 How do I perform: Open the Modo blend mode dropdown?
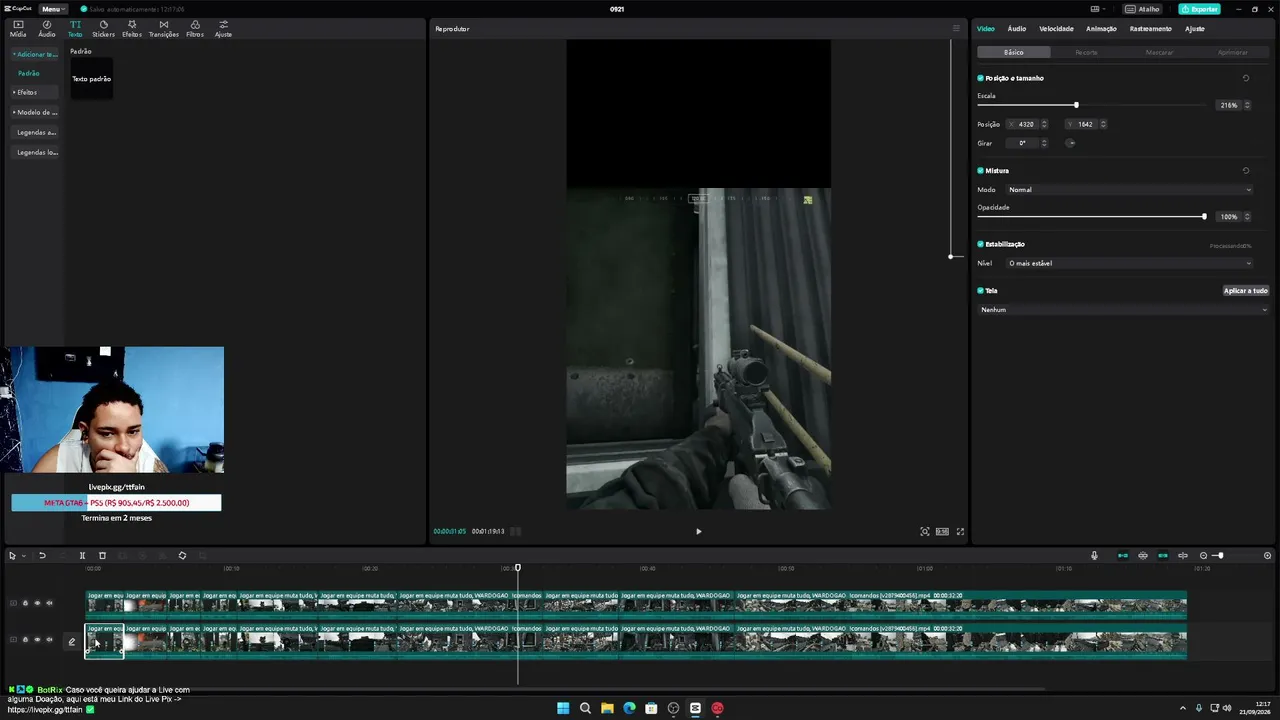point(1129,190)
